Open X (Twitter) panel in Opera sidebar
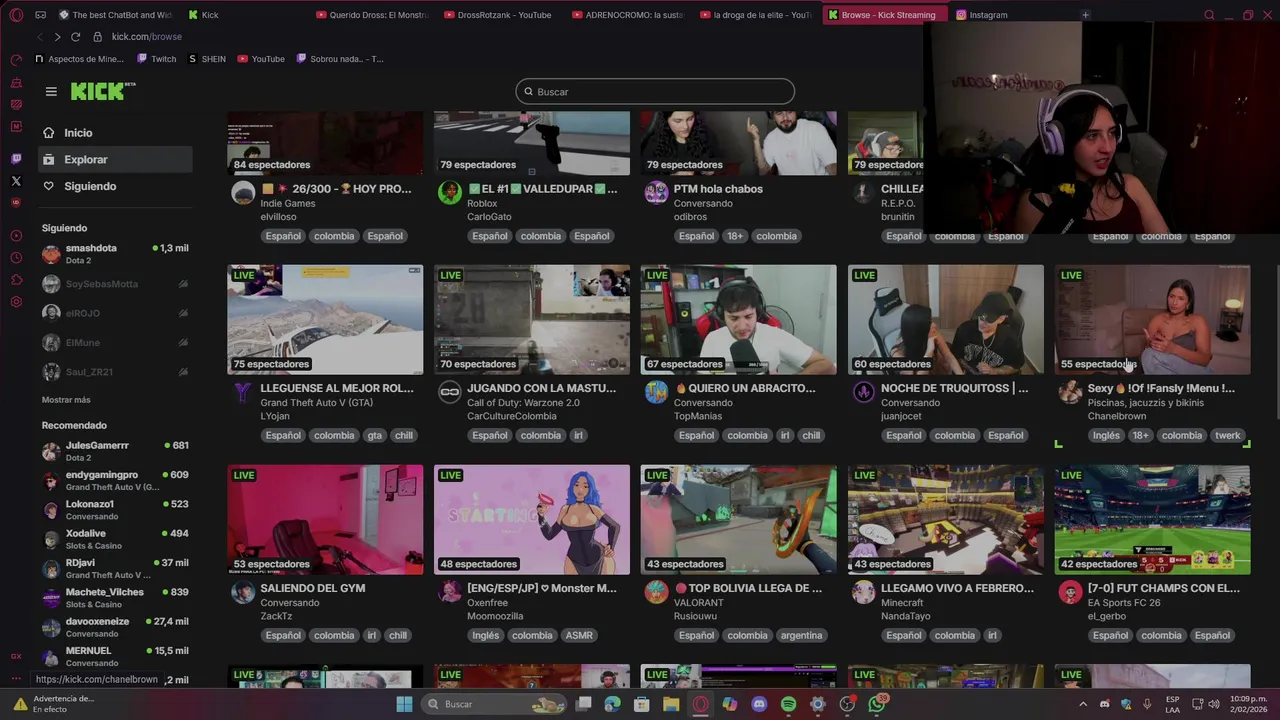 (16, 181)
